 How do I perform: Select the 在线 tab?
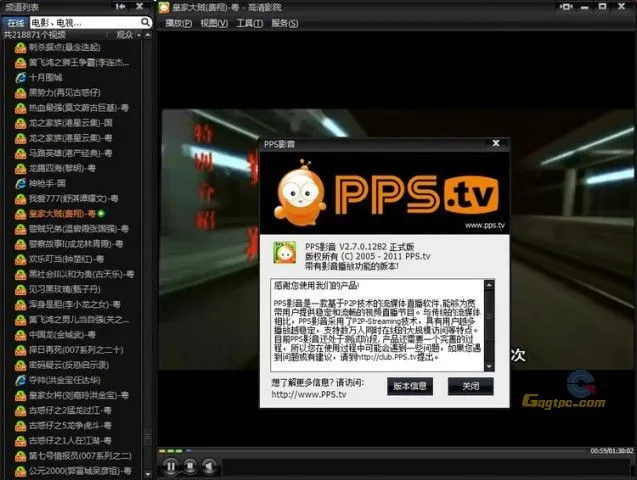click(x=15, y=23)
